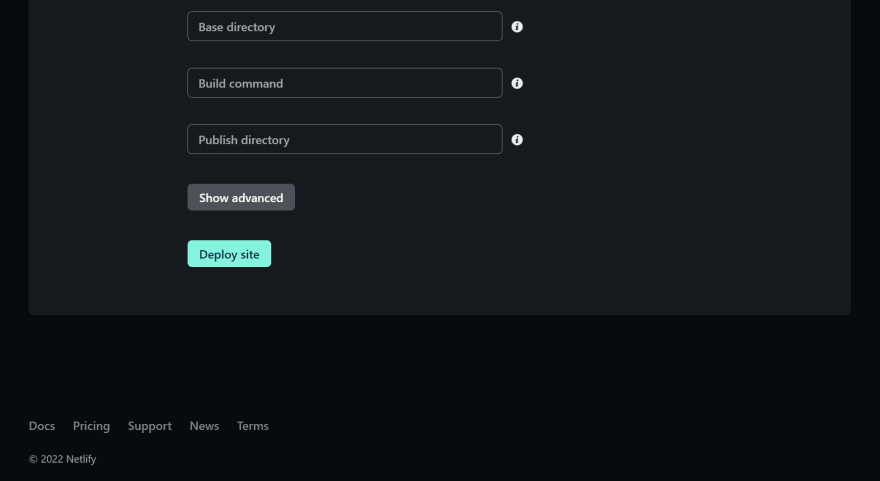Open the Base directory info icon
Screen dimensions: 880x481
point(517,27)
